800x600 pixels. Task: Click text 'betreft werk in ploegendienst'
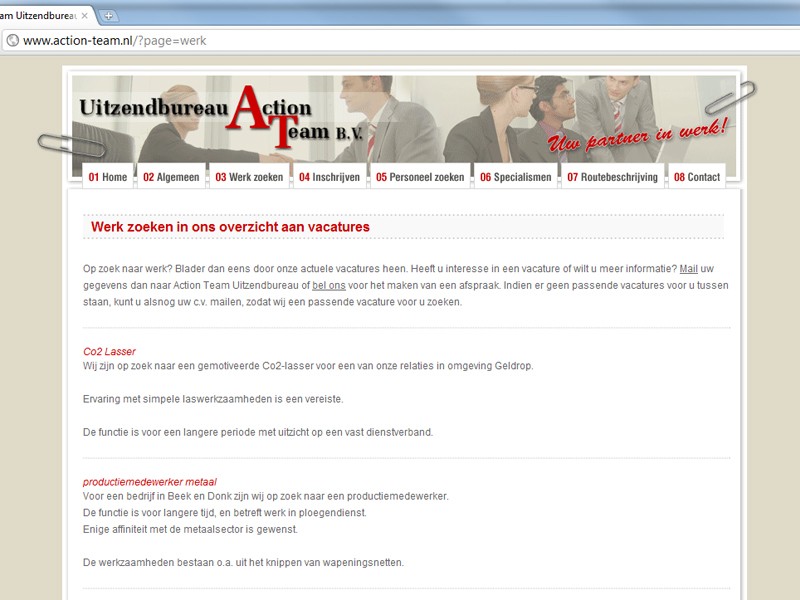299,512
